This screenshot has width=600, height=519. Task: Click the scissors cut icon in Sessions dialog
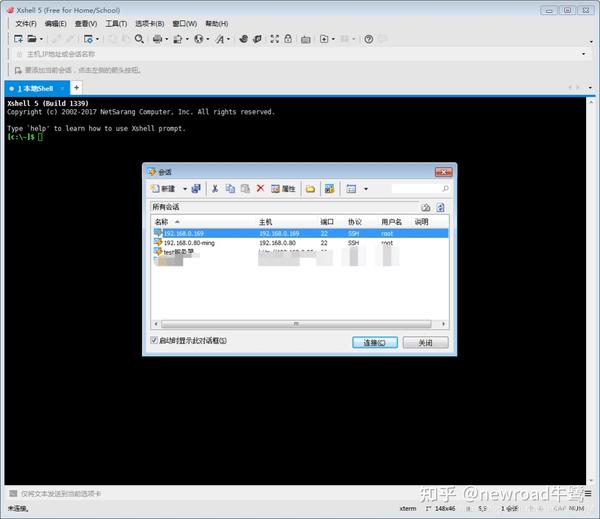[x=215, y=188]
